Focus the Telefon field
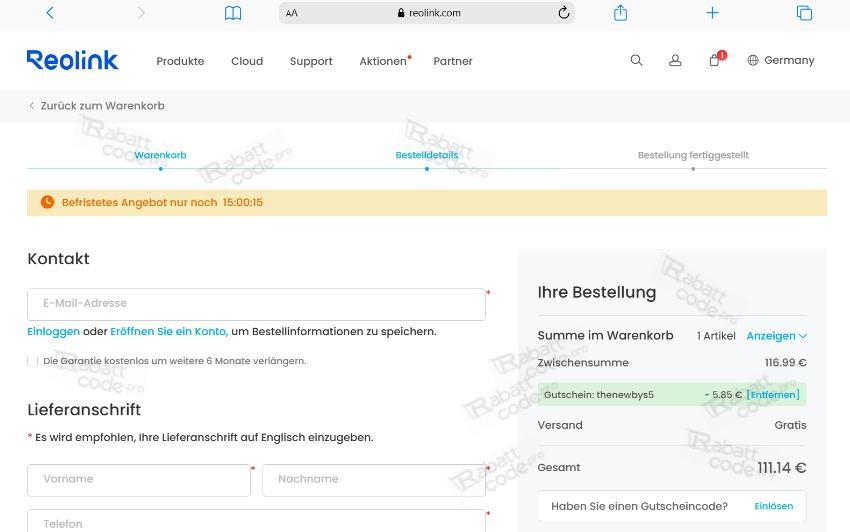Viewport: 850px width, 532px height. pyautogui.click(x=256, y=522)
